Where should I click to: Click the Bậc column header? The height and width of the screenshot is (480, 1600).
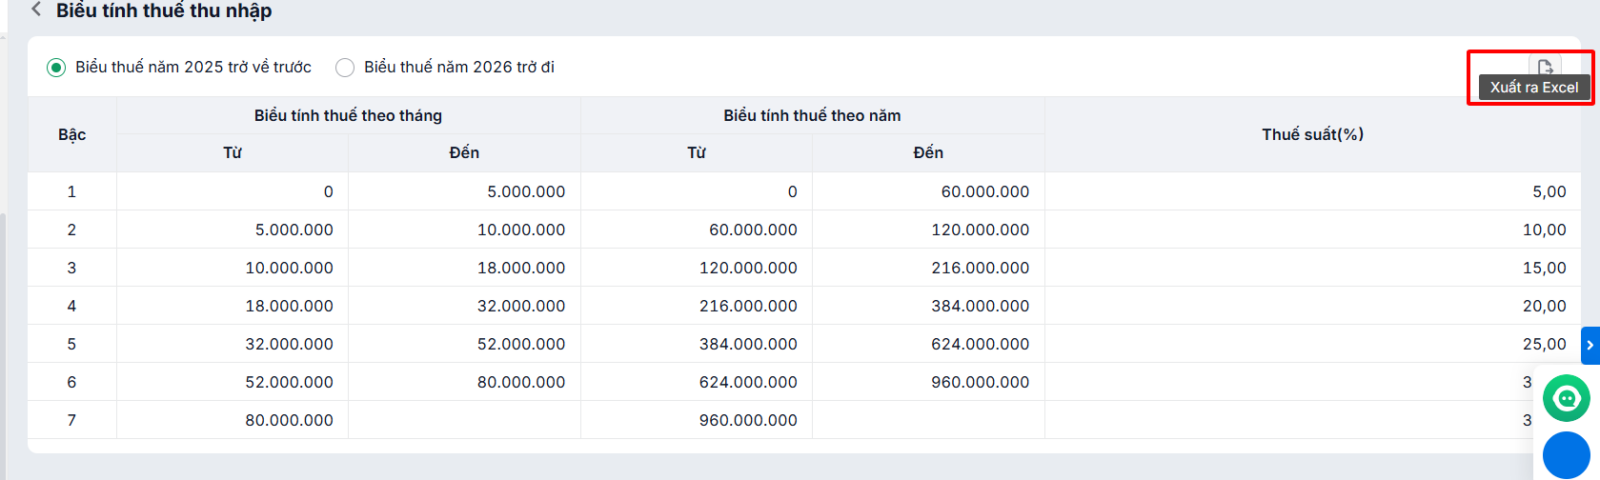(72, 135)
